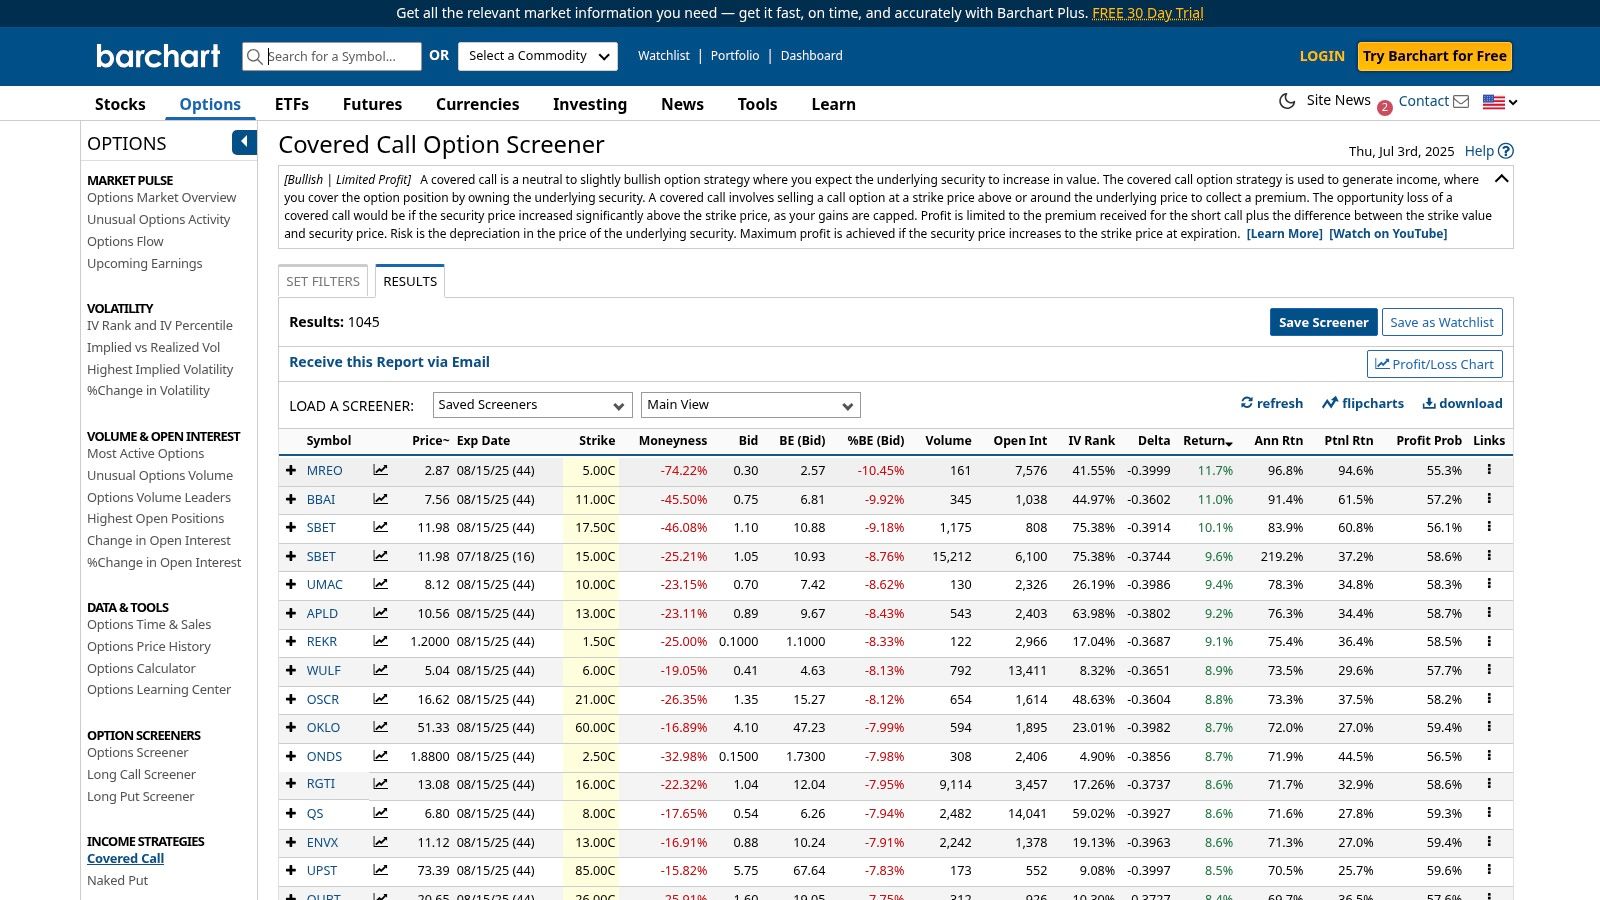The width and height of the screenshot is (1600, 900).
Task: Open the Learn More link
Action: point(1284,233)
